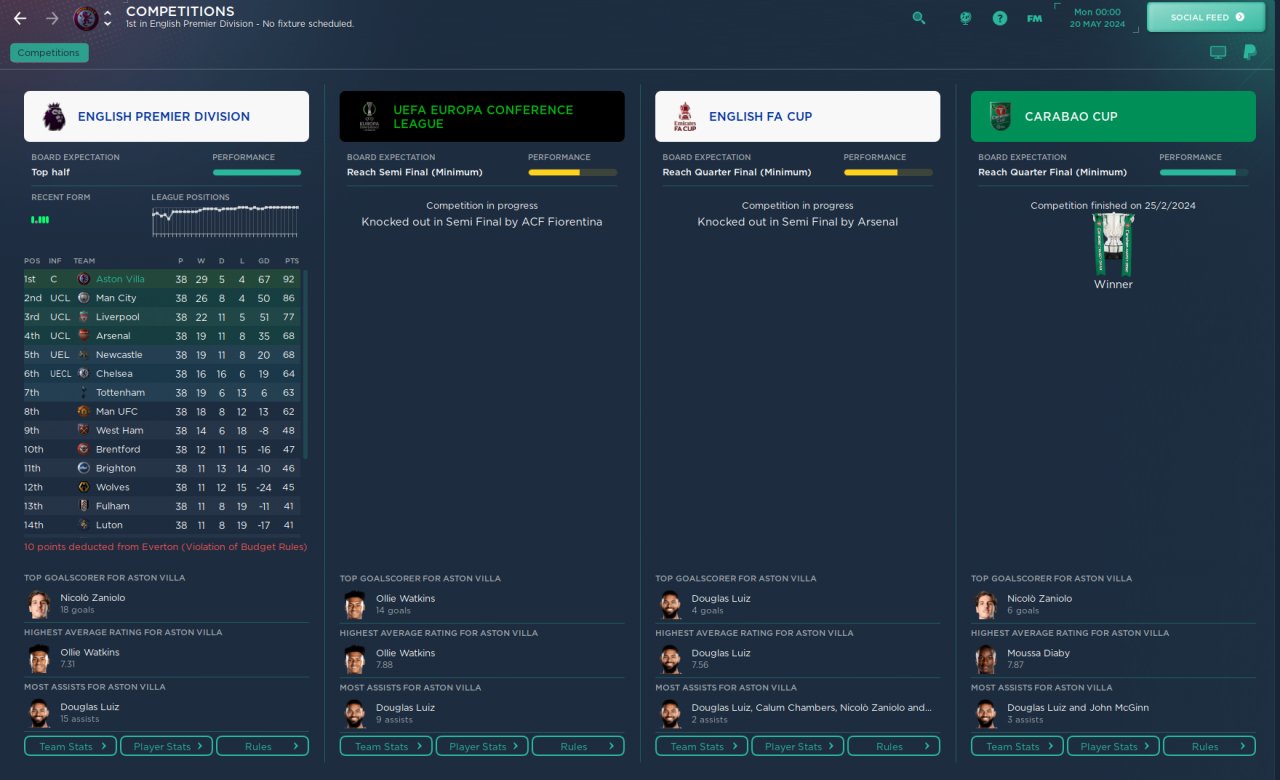
Task: Click the English FA Cup performance bar
Action: pyautogui.click(x=888, y=172)
